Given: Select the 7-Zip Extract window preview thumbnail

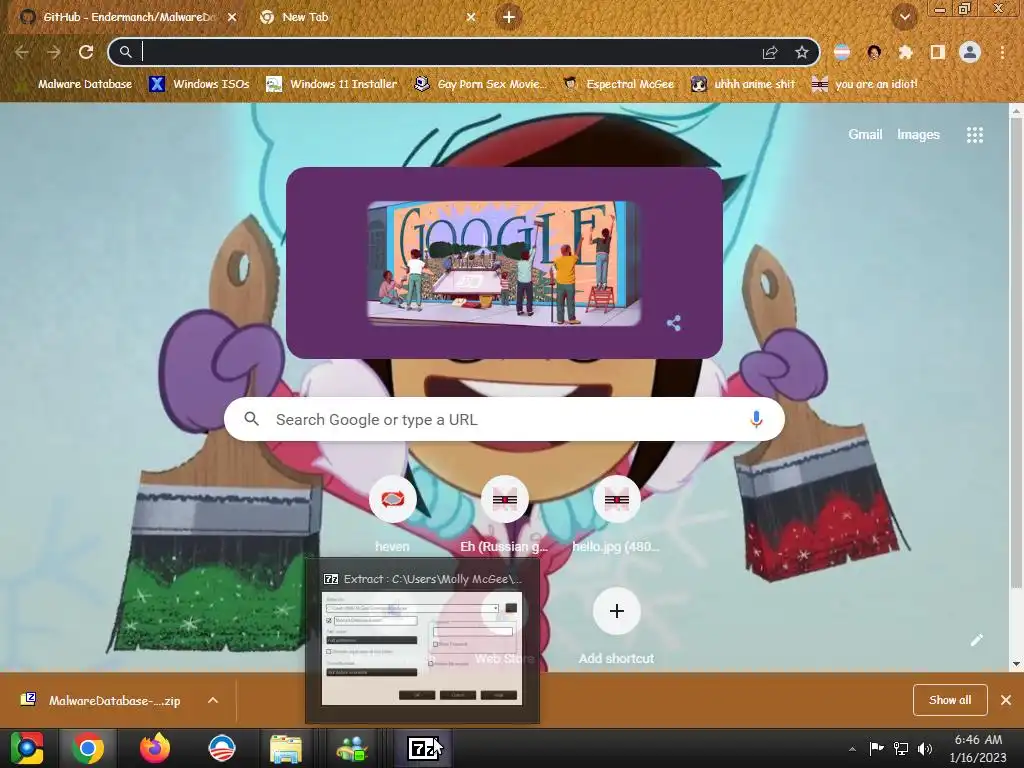Looking at the screenshot, I should click(423, 641).
